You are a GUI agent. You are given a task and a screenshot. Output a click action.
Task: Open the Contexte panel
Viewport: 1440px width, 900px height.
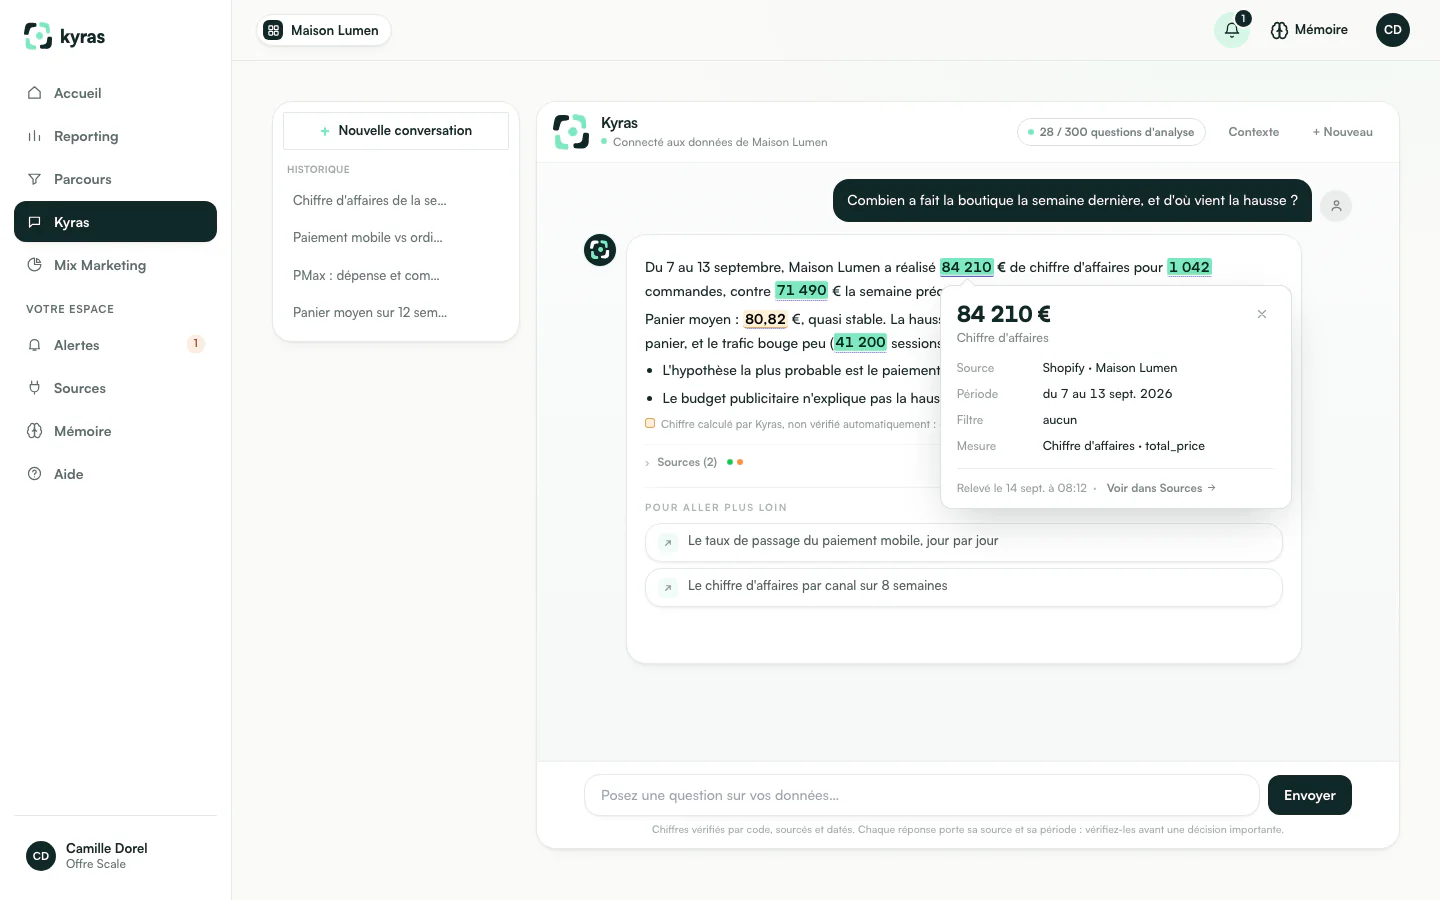click(1254, 132)
